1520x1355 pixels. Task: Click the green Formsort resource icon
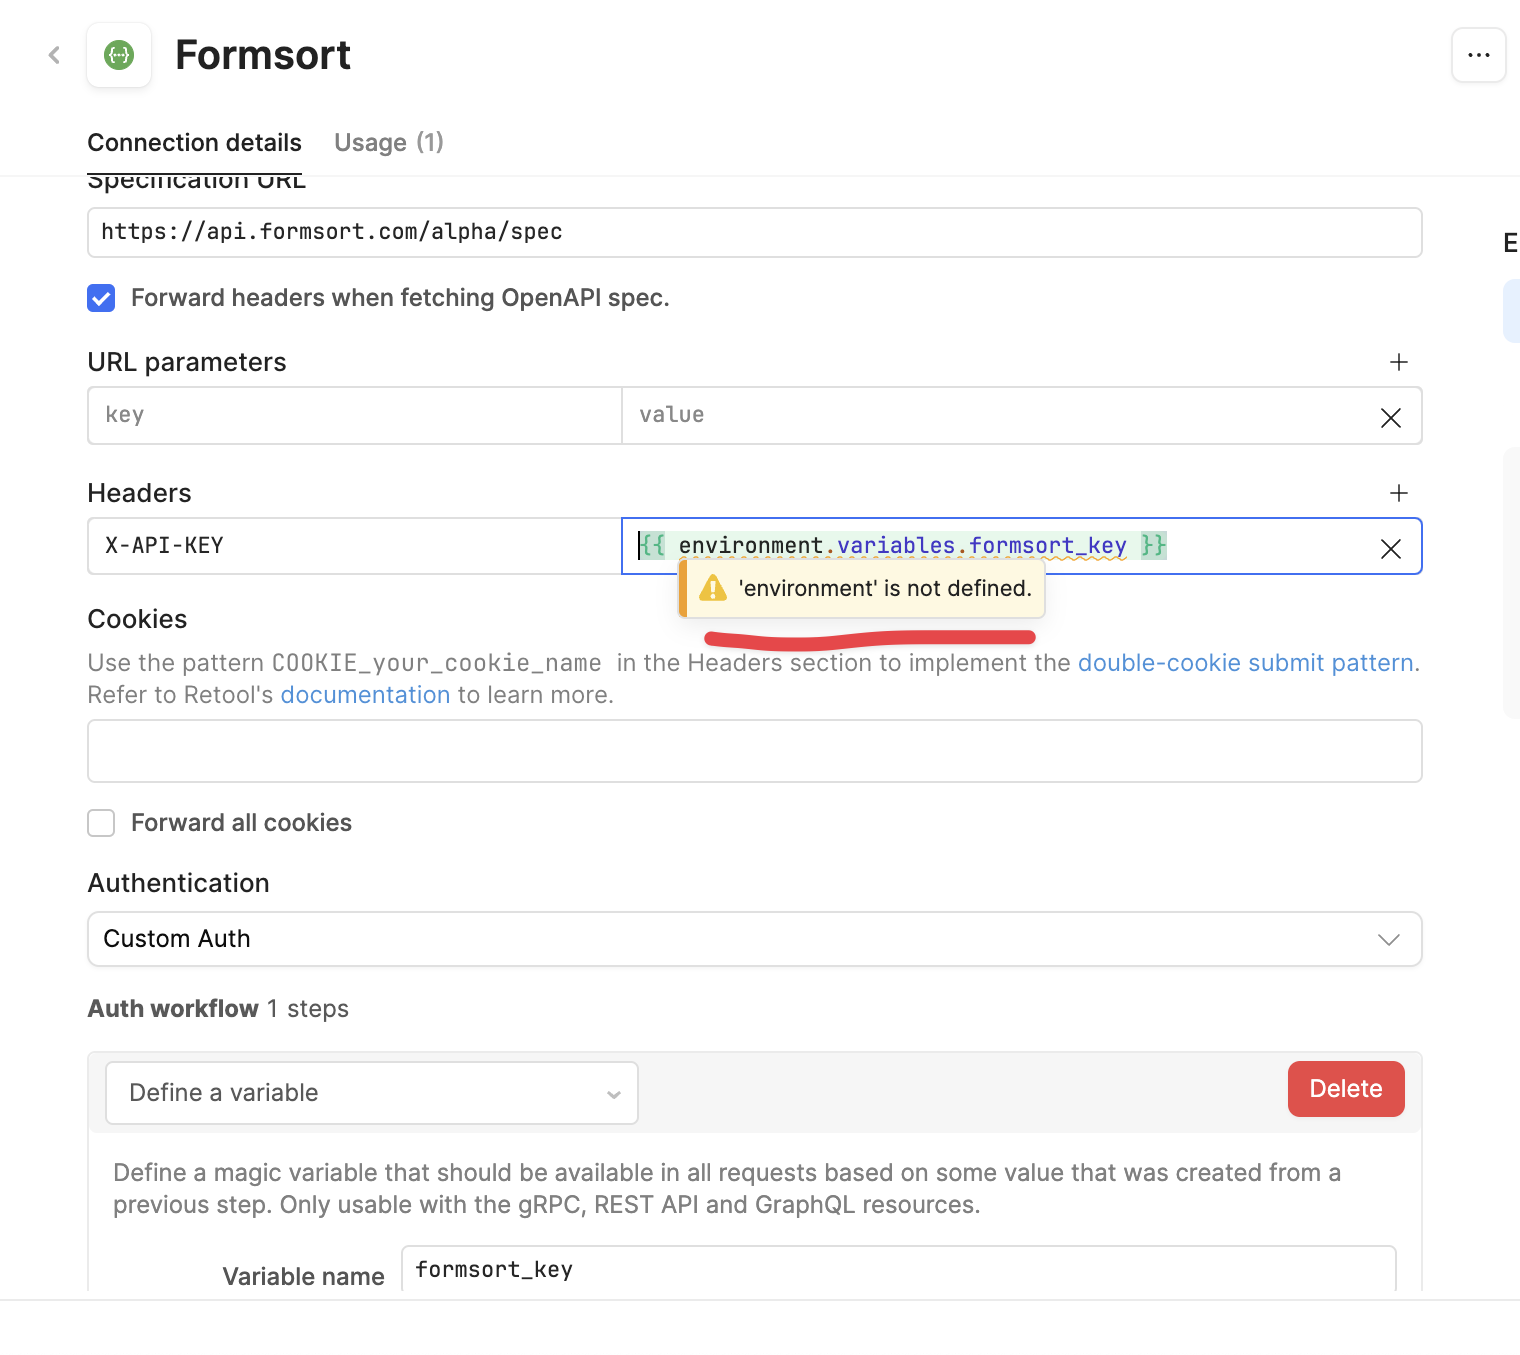coord(119,55)
